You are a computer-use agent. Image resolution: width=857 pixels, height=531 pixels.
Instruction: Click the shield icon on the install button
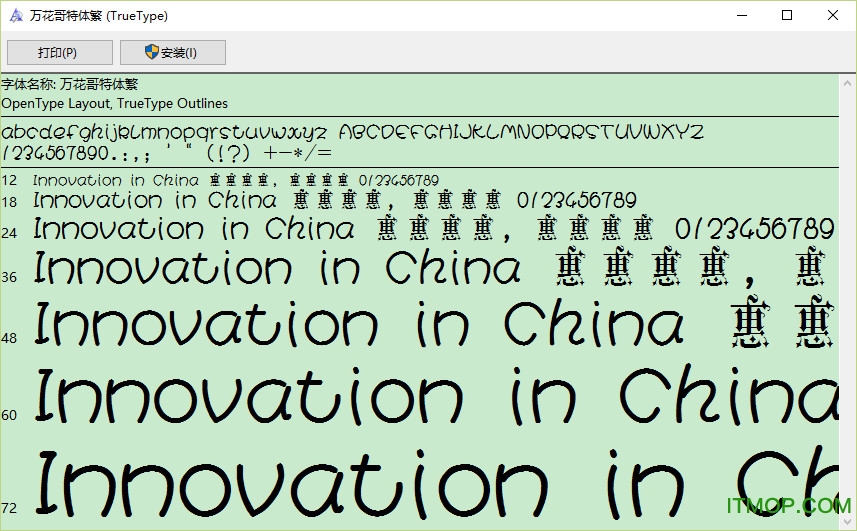[x=152, y=52]
